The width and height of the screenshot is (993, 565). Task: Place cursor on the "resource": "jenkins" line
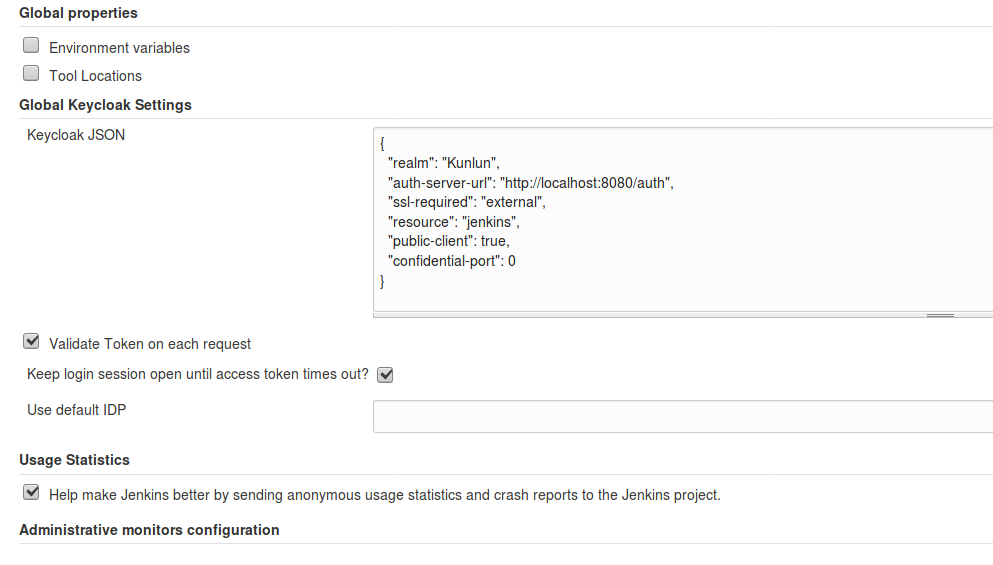(x=453, y=222)
